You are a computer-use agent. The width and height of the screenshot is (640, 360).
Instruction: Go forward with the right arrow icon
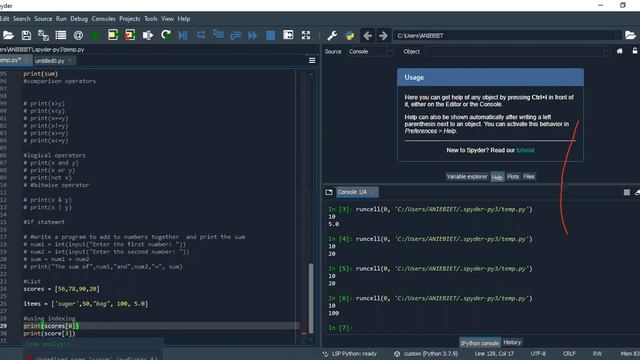[x=383, y=36]
